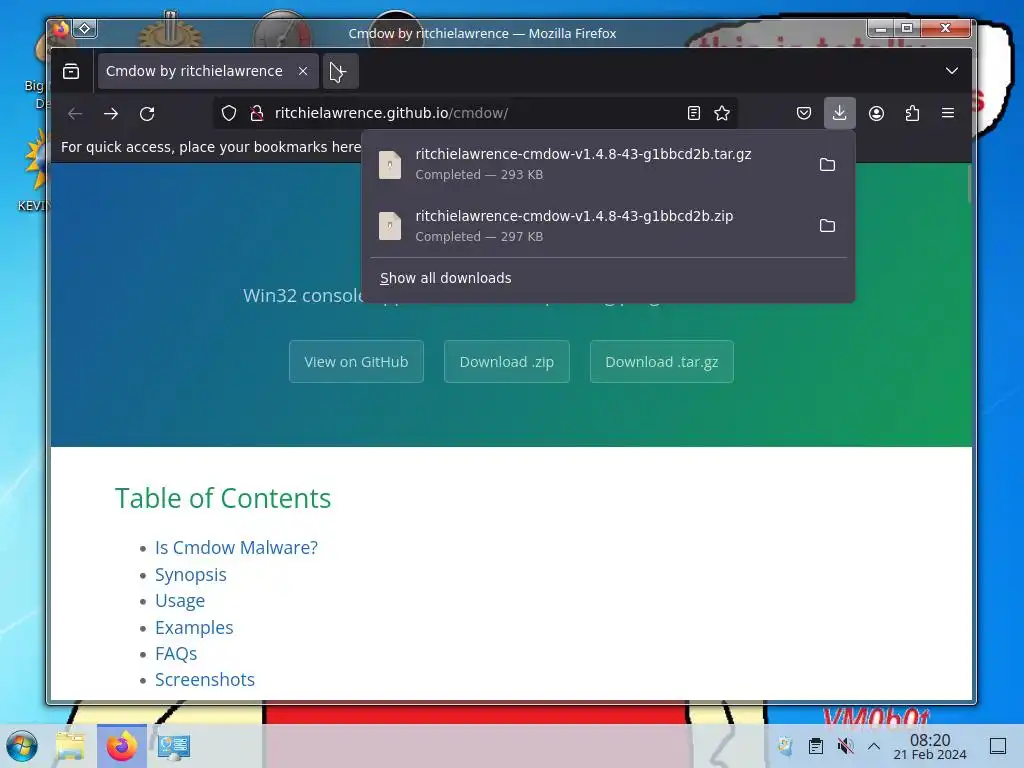Open the Is Cmdow Malware? link
The height and width of the screenshot is (768, 1024).
tap(236, 547)
